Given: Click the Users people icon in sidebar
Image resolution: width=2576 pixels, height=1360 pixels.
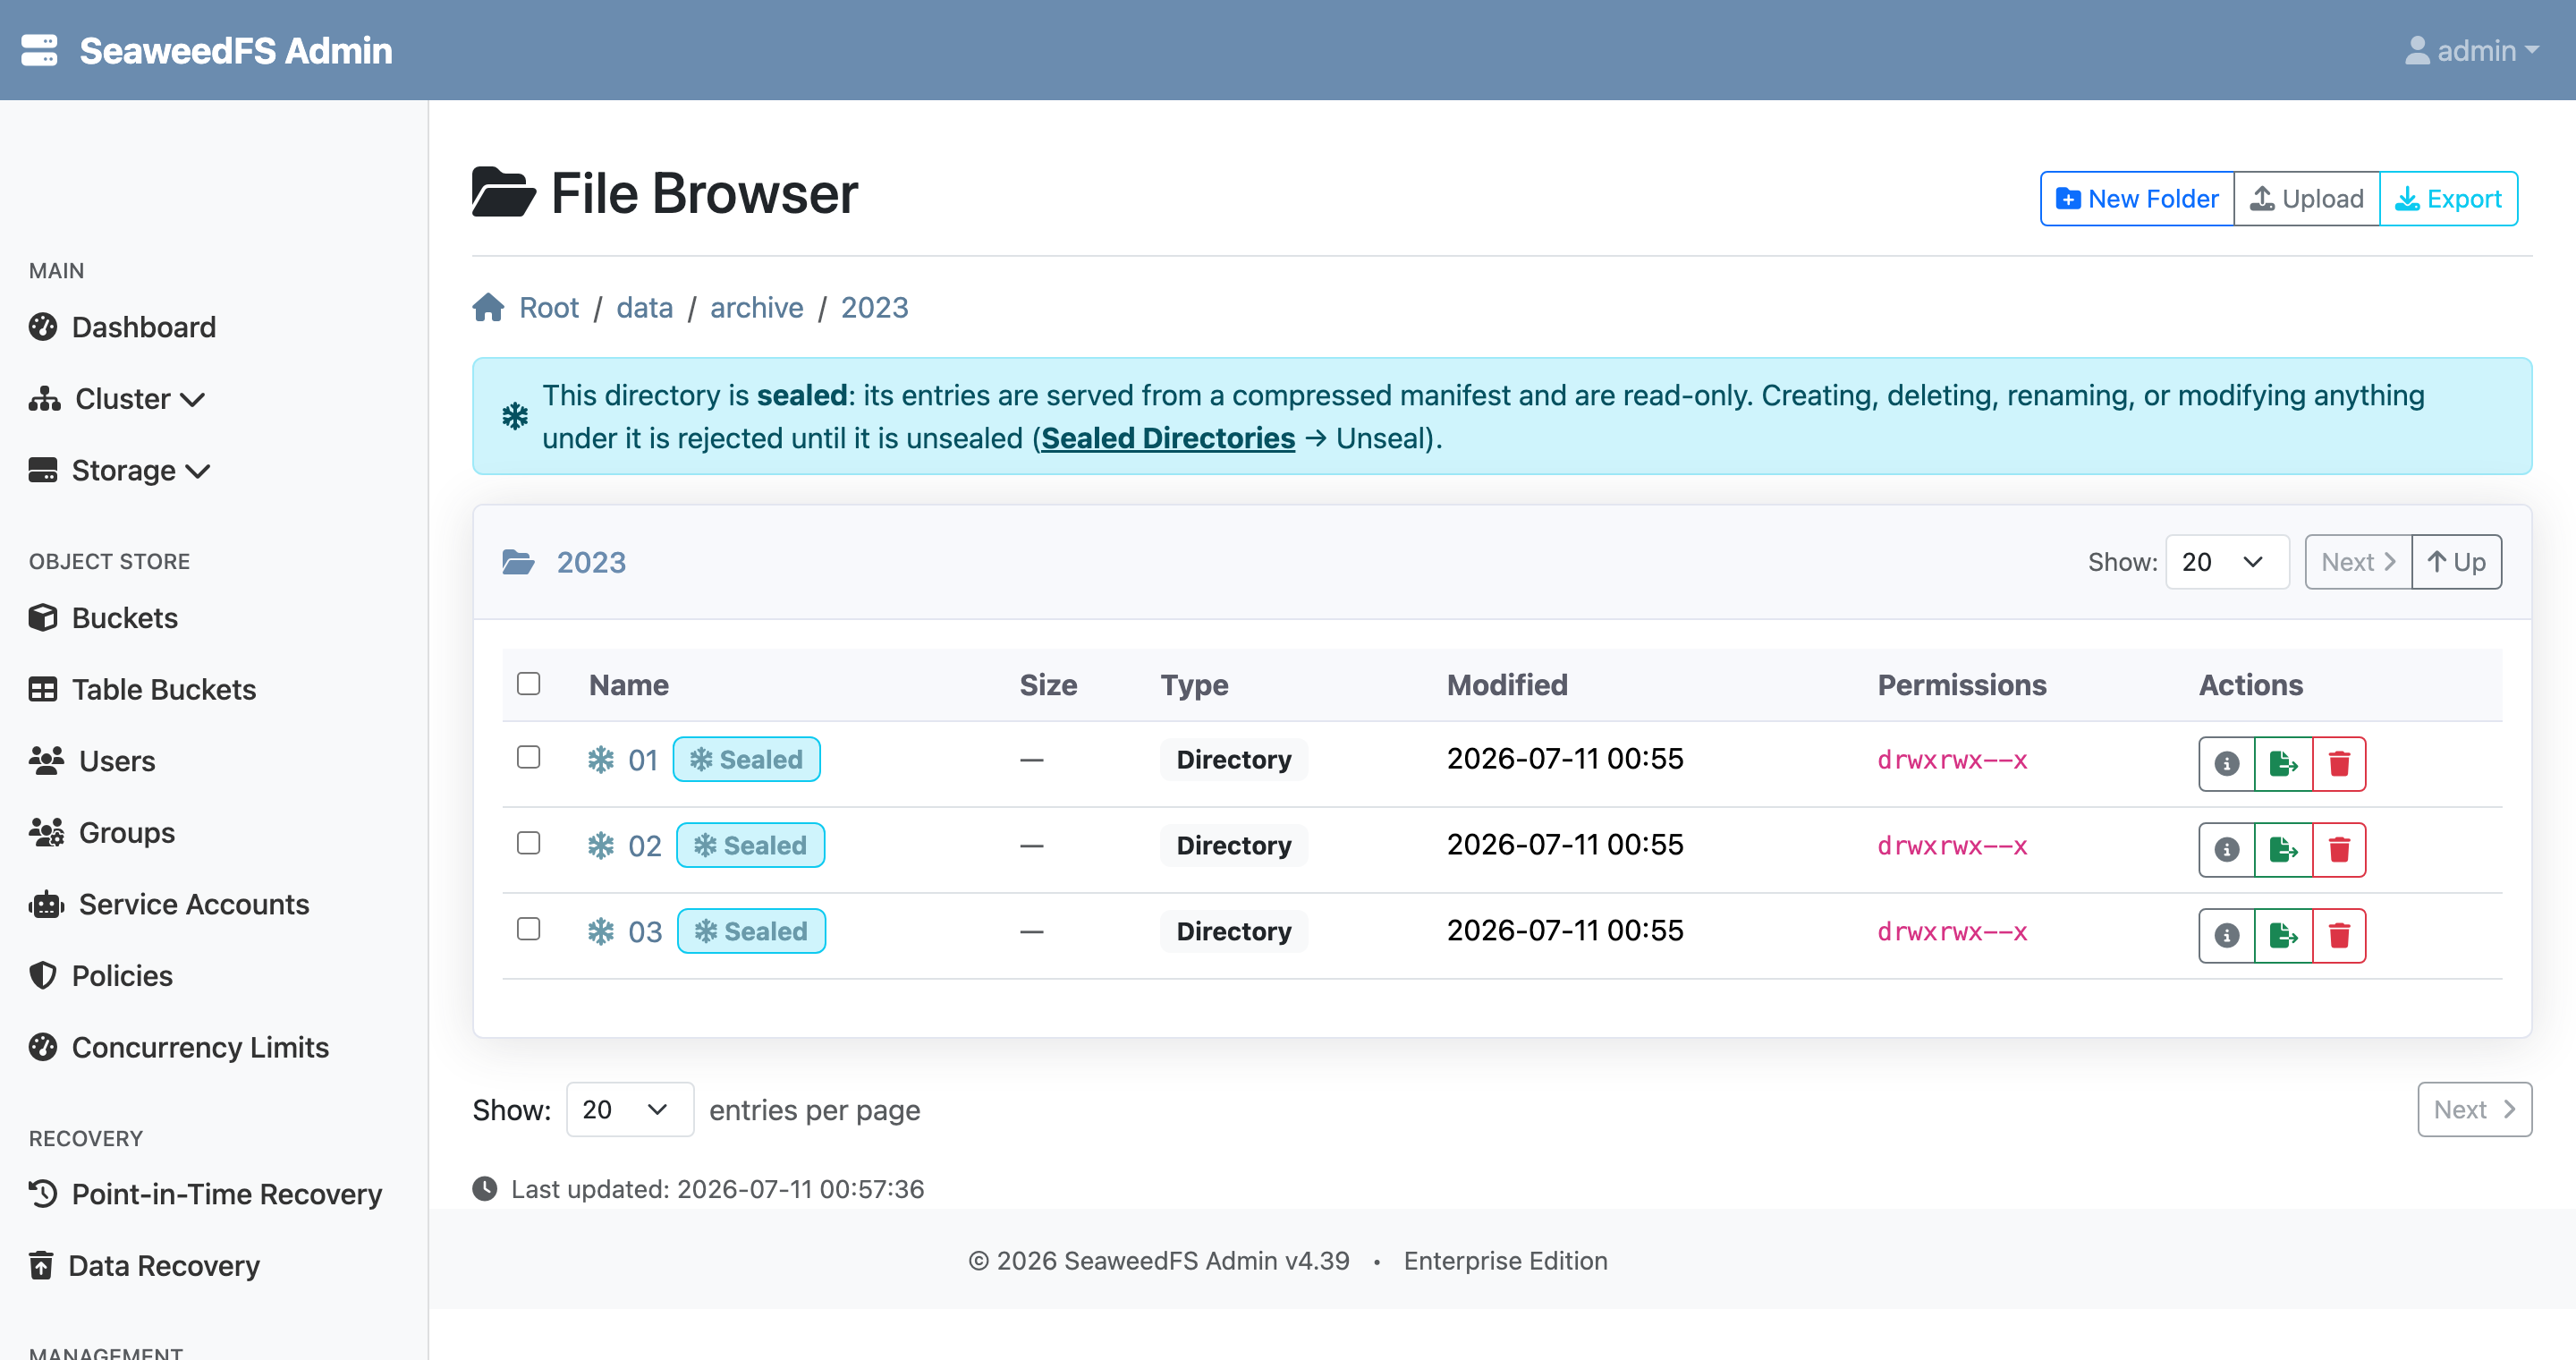Looking at the screenshot, I should (46, 761).
